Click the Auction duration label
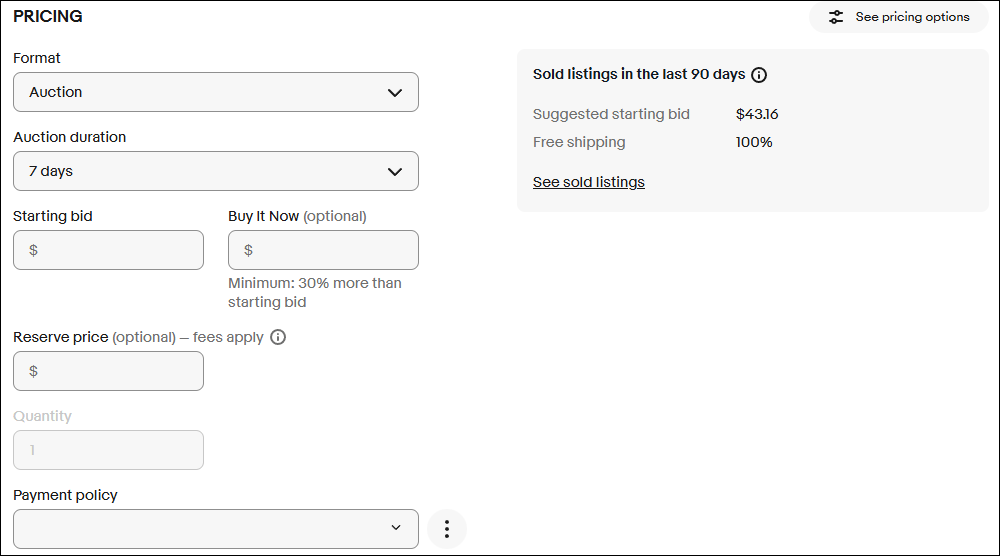 coord(70,137)
